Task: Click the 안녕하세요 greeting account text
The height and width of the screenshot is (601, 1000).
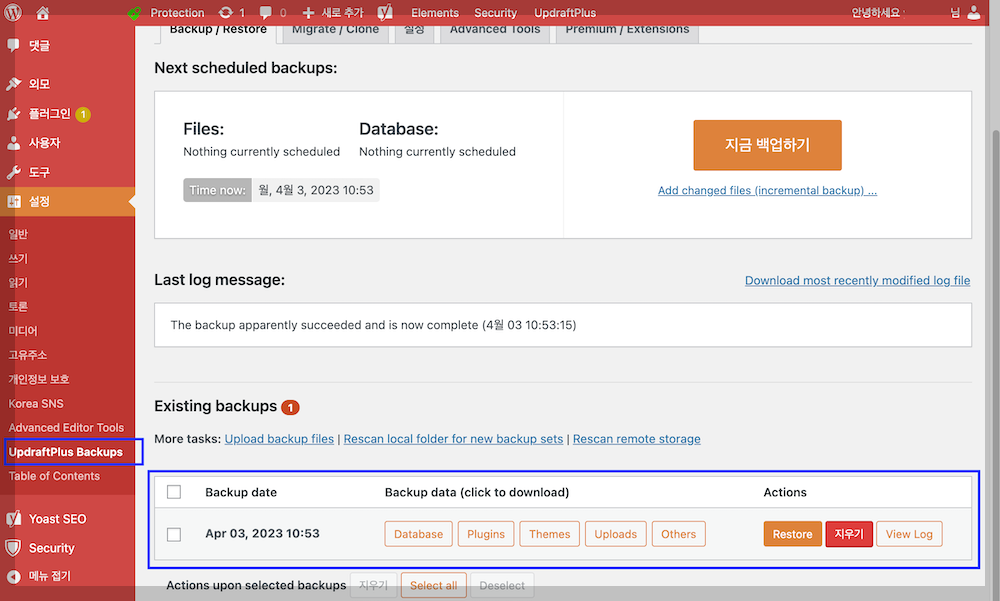Action: pos(875,13)
